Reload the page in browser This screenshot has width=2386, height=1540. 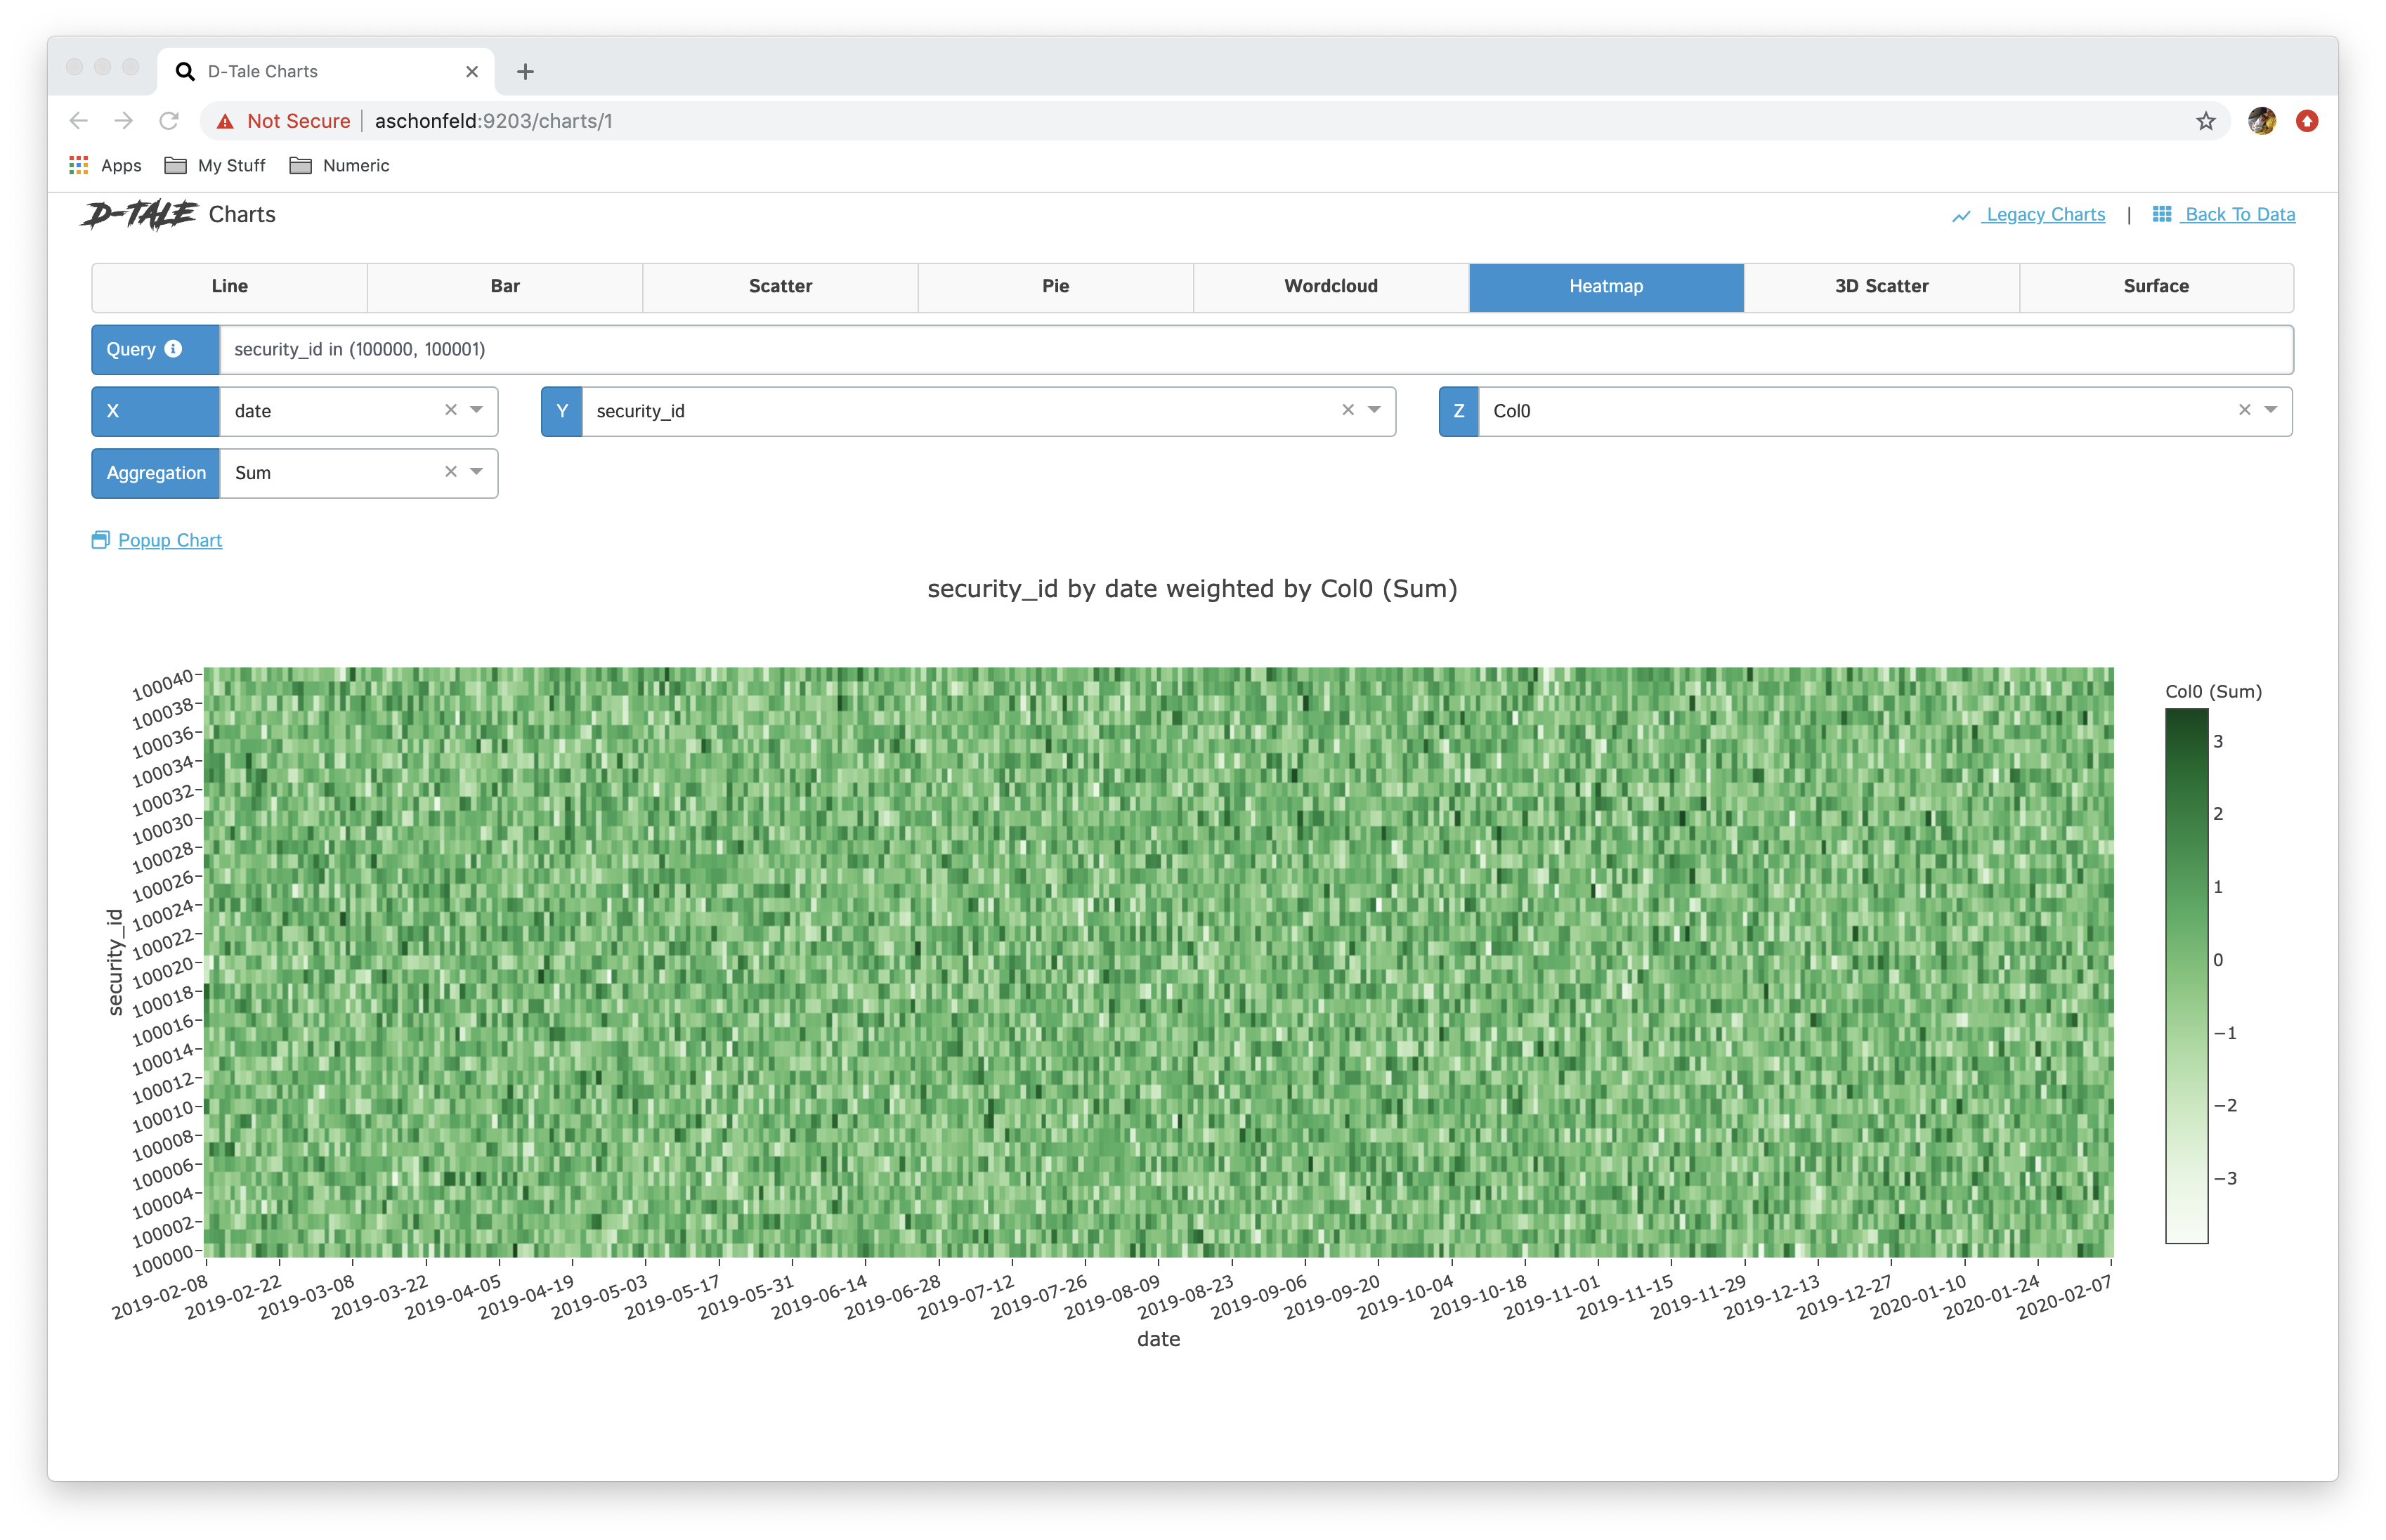pos(169,121)
